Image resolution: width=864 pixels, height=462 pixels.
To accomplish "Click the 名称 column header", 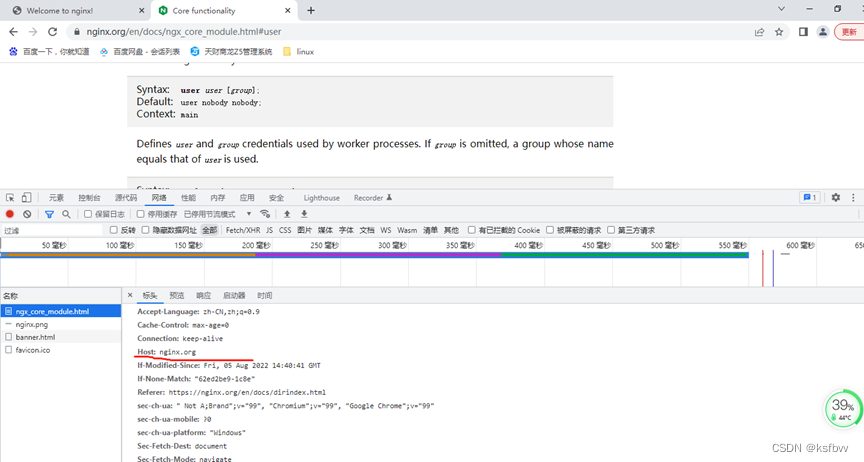I will [x=61, y=296].
